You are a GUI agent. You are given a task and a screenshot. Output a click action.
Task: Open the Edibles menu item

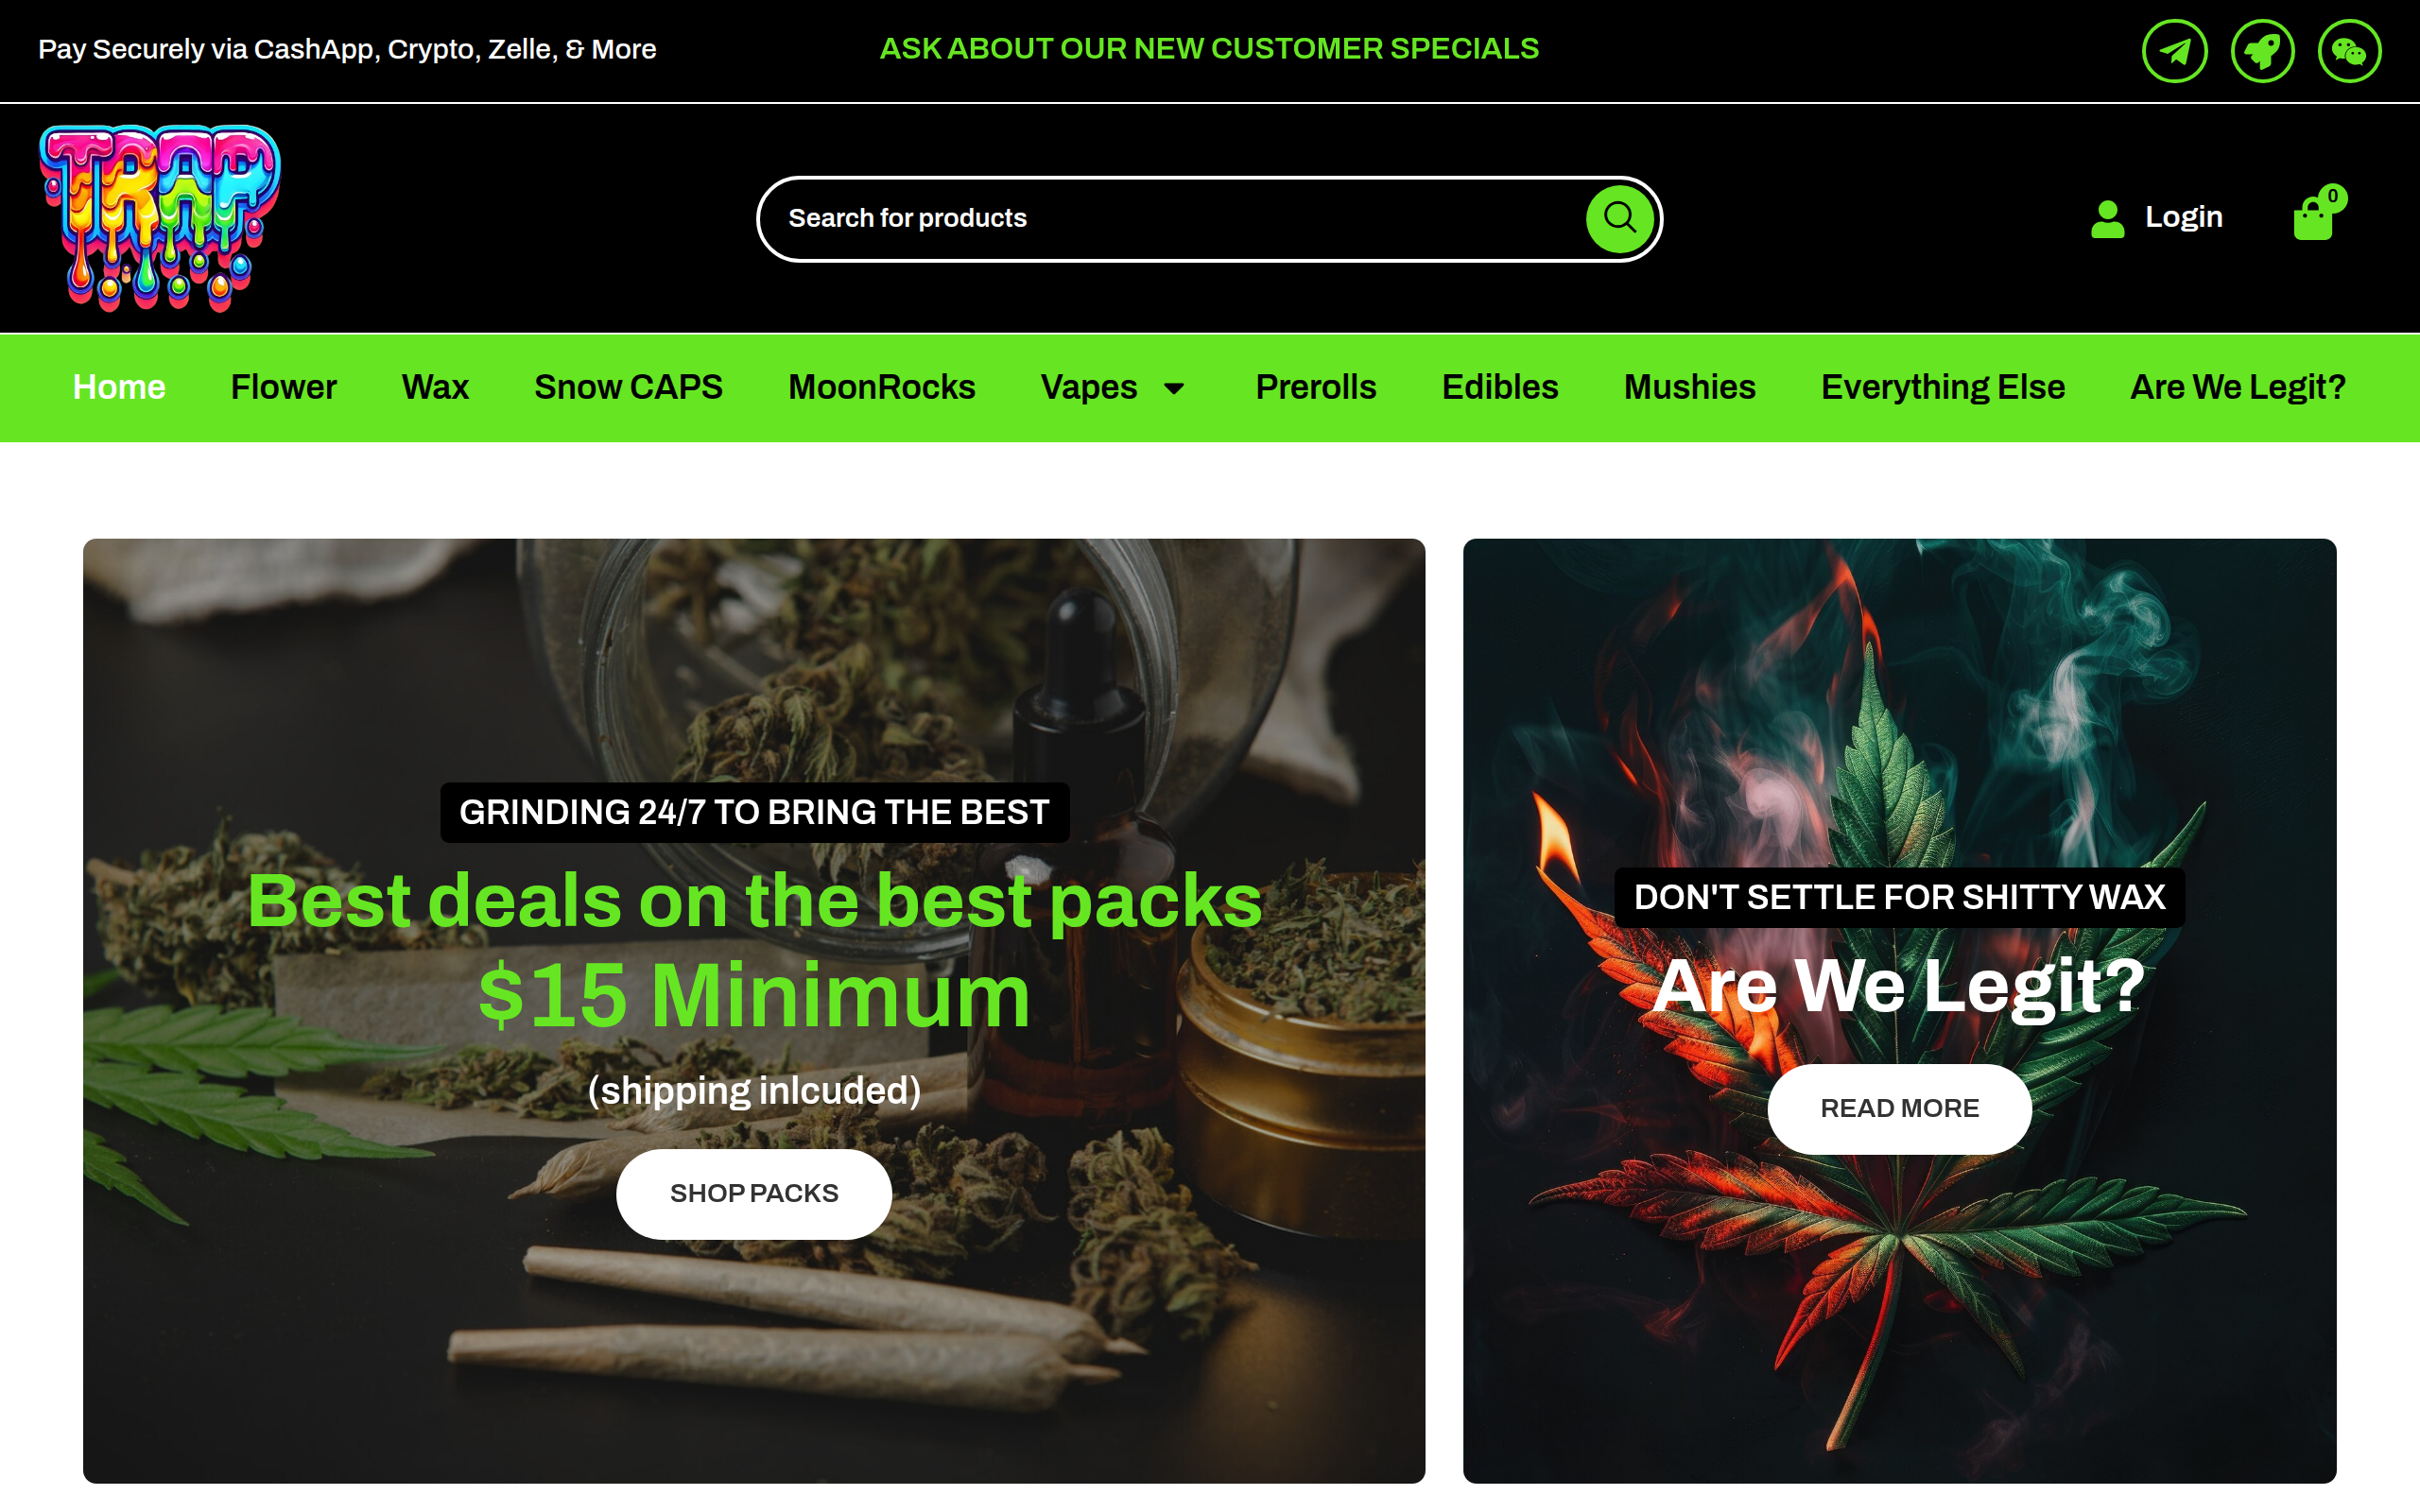pos(1499,387)
